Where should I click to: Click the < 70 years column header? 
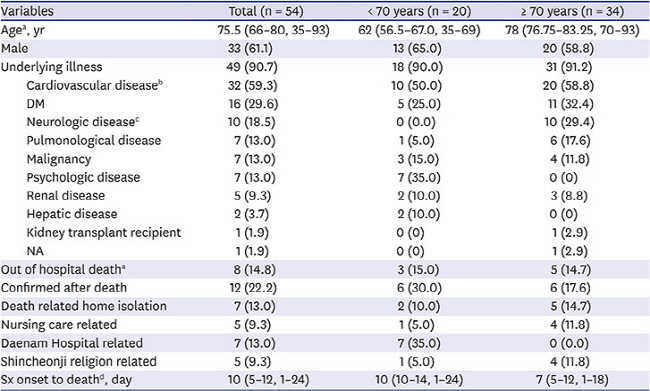point(419,11)
